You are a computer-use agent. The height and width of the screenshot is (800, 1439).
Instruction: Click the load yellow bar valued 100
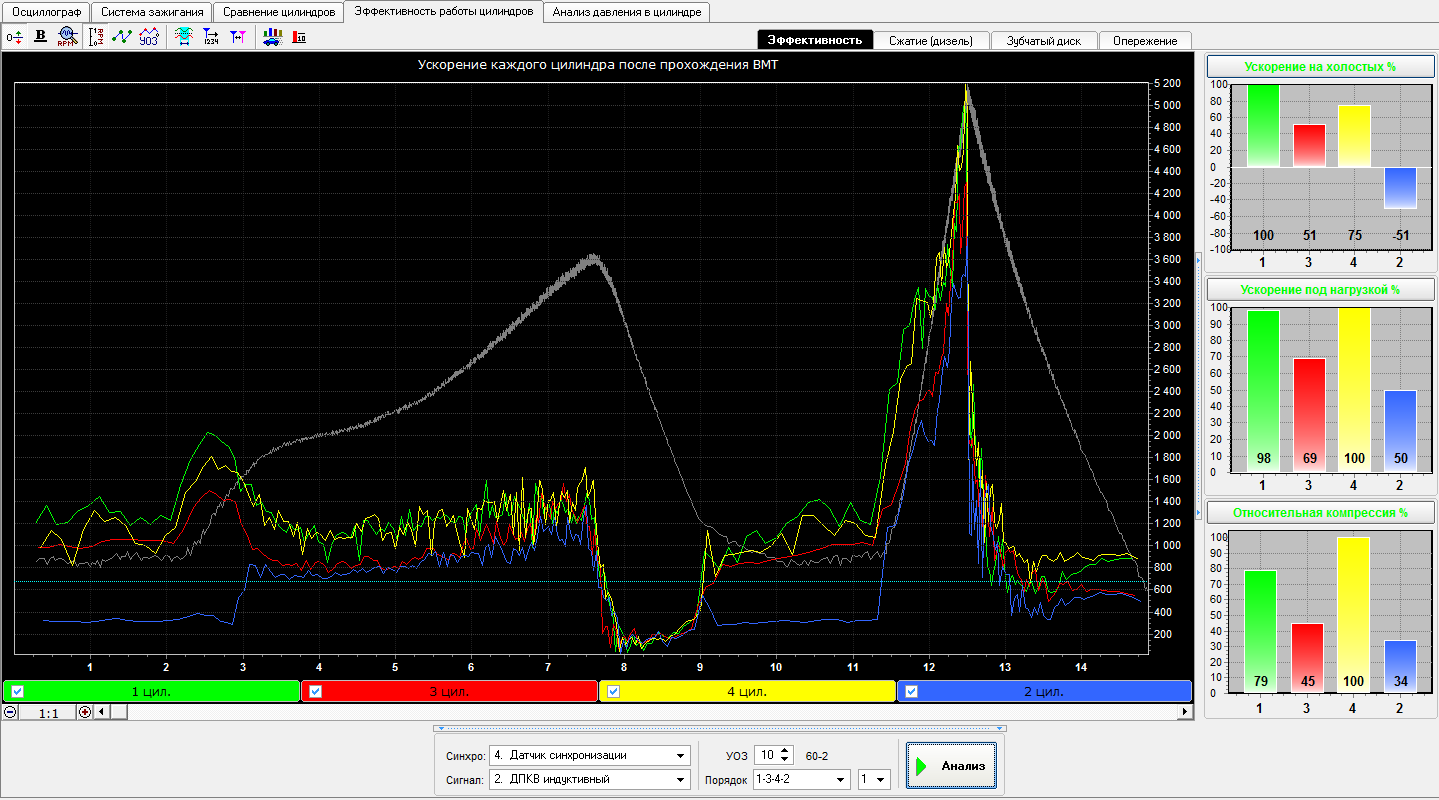(x=1354, y=390)
